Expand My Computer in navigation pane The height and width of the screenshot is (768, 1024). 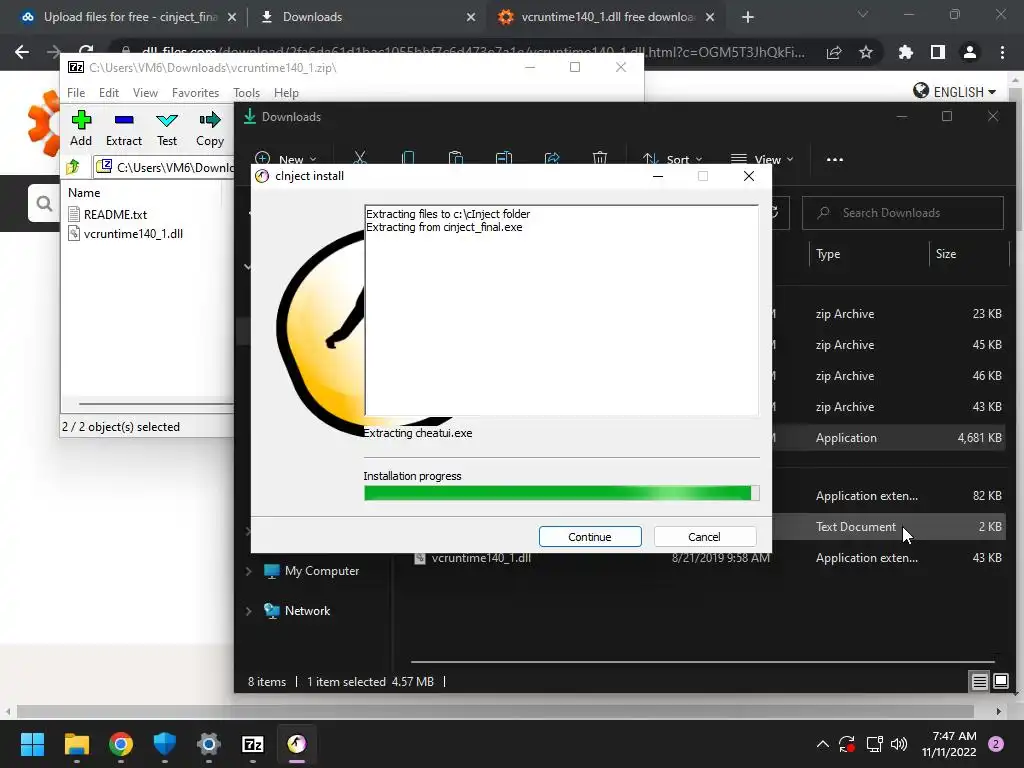248,571
